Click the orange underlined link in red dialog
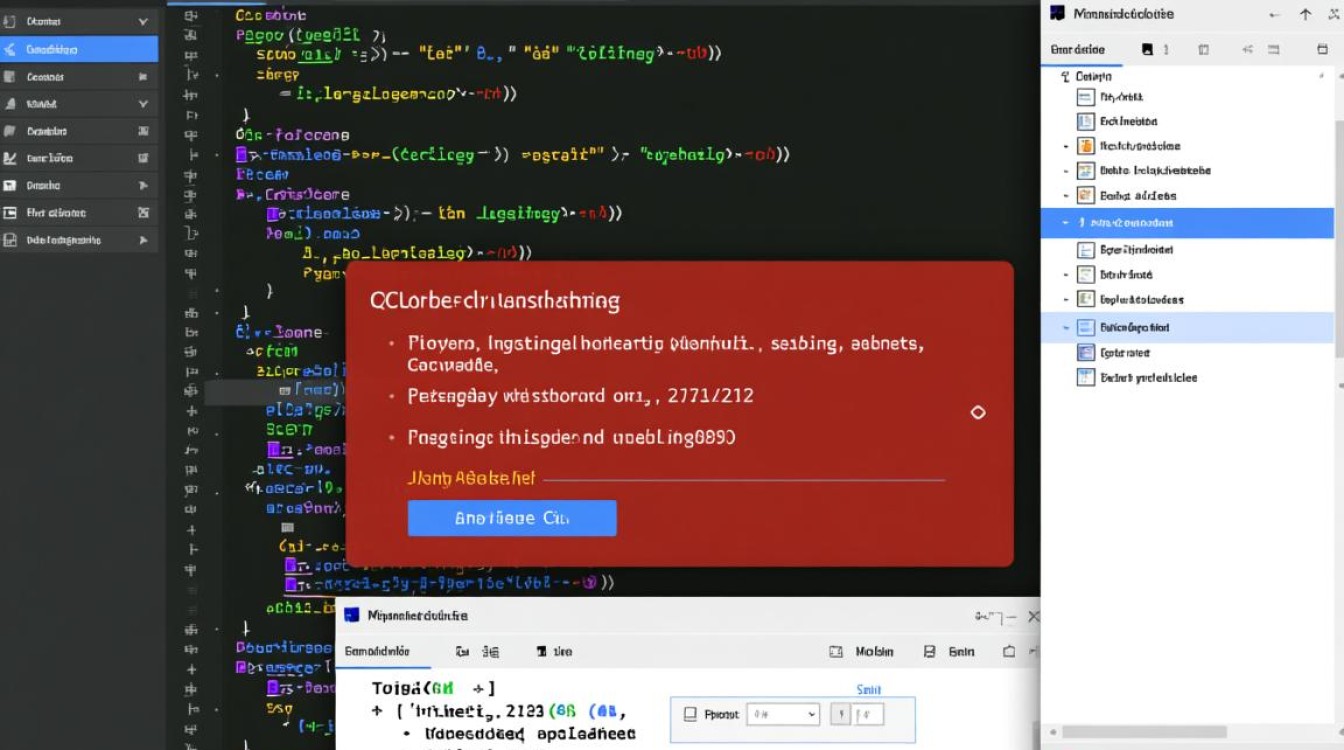This screenshot has height=750, width=1344. [471, 478]
